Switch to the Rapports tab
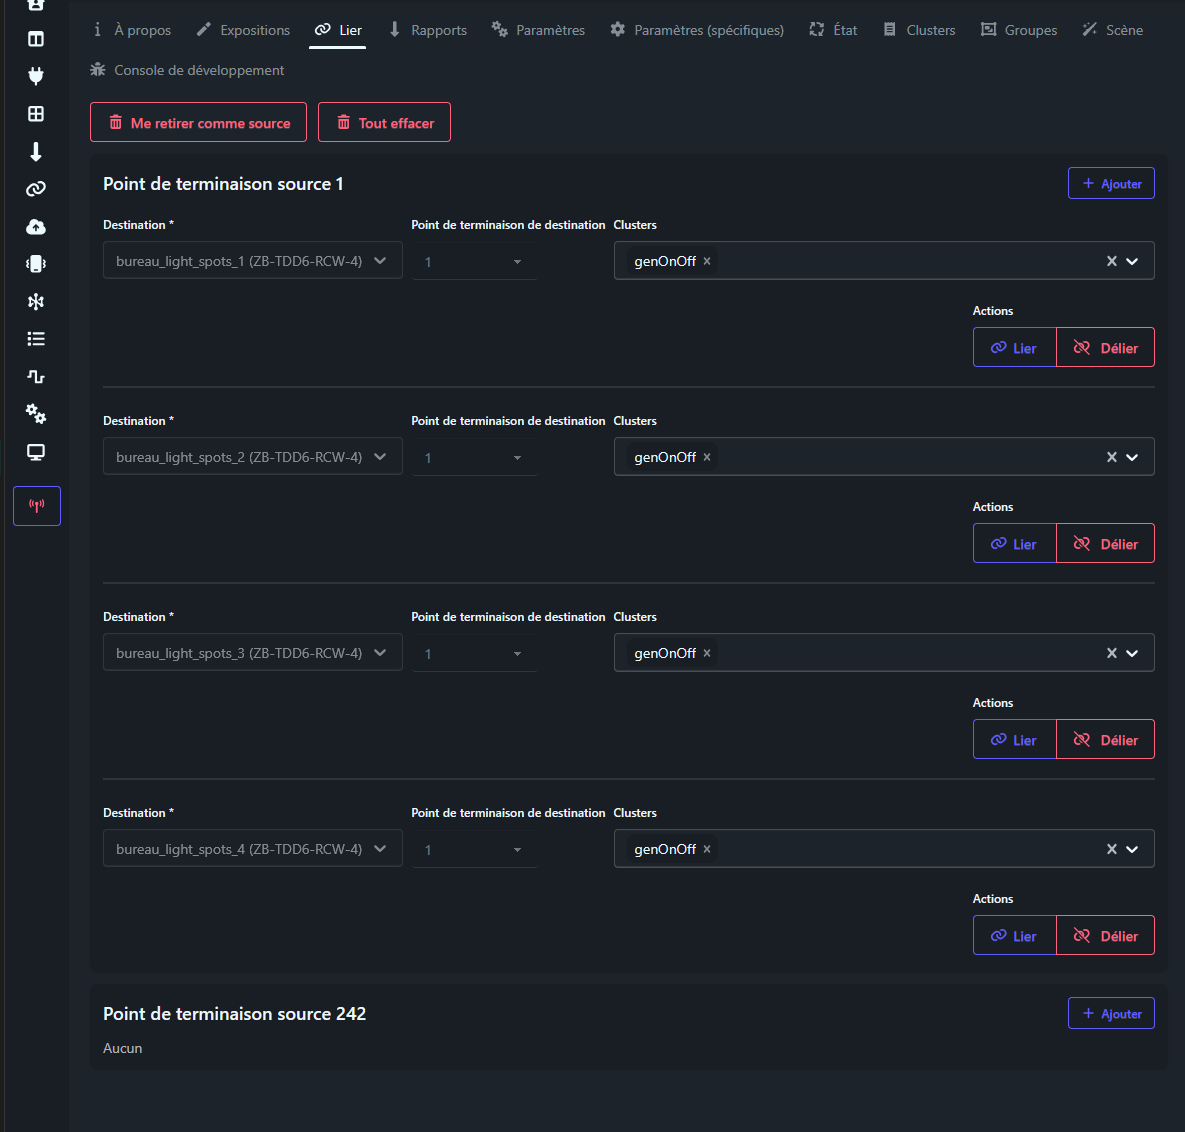The height and width of the screenshot is (1132, 1185). (428, 30)
